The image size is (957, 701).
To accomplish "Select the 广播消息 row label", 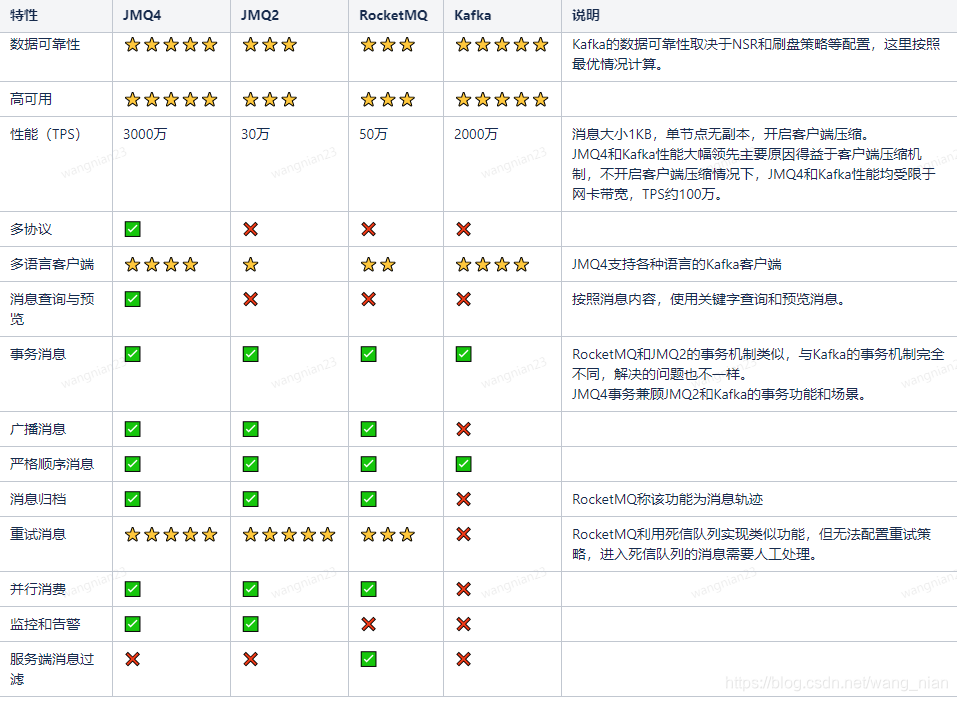I will coord(38,429).
